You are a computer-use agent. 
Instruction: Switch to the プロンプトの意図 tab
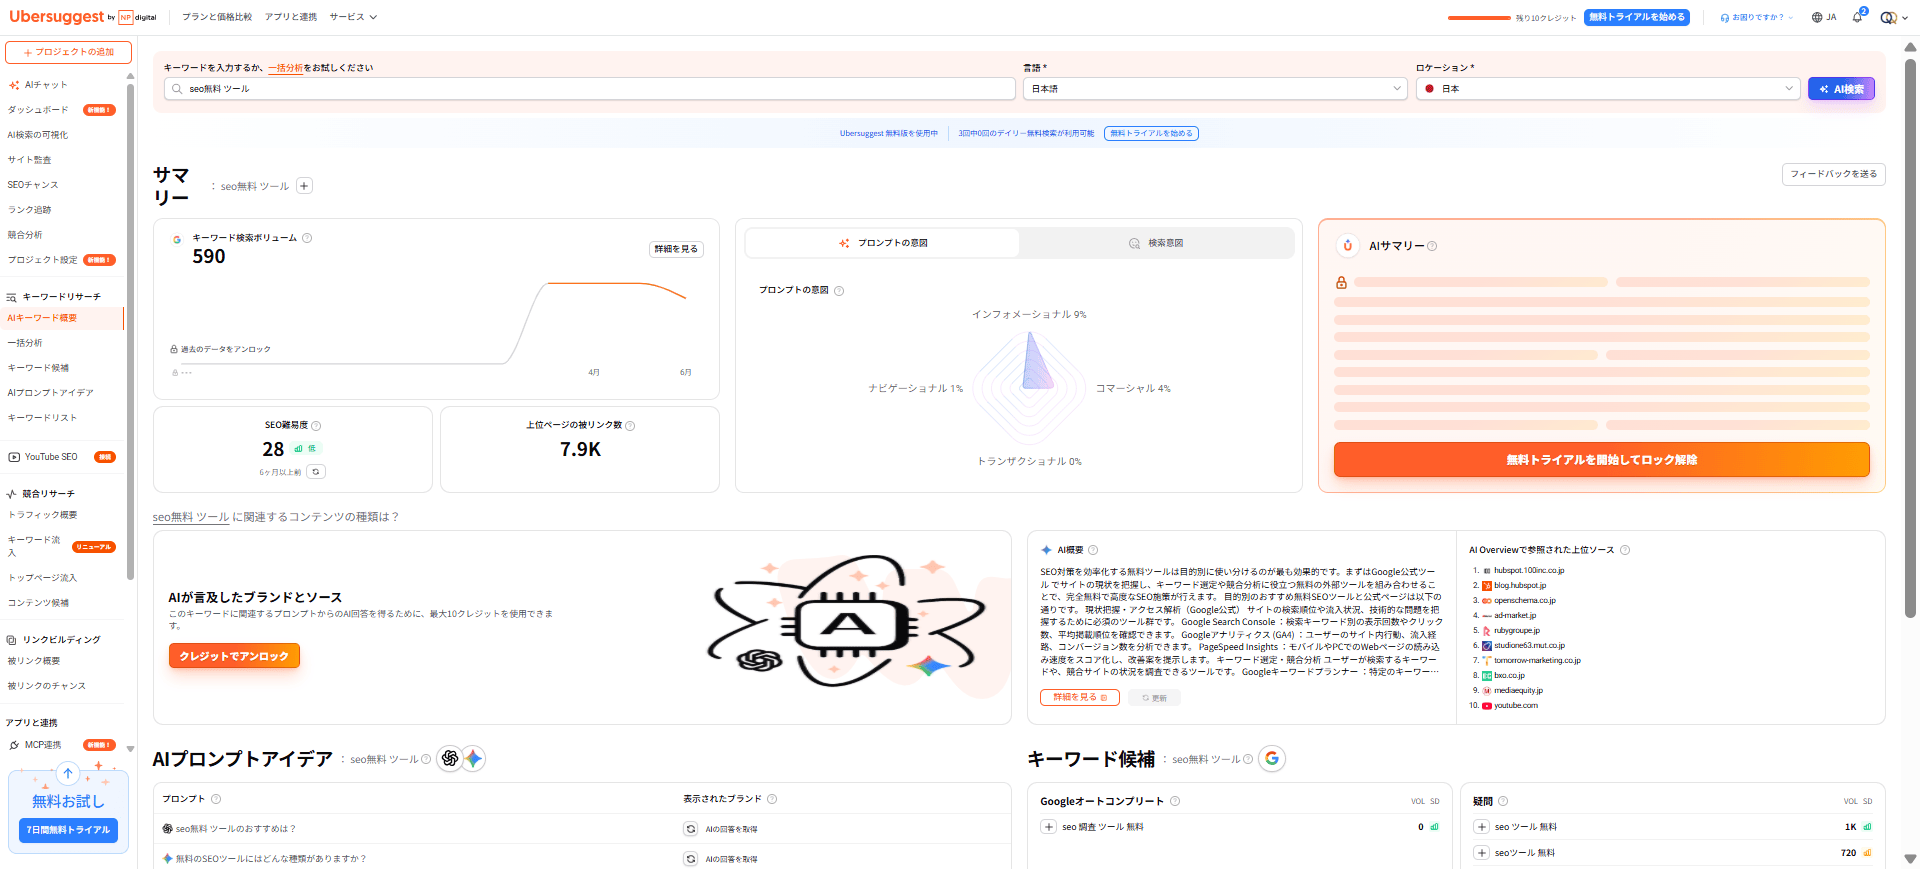tap(882, 243)
